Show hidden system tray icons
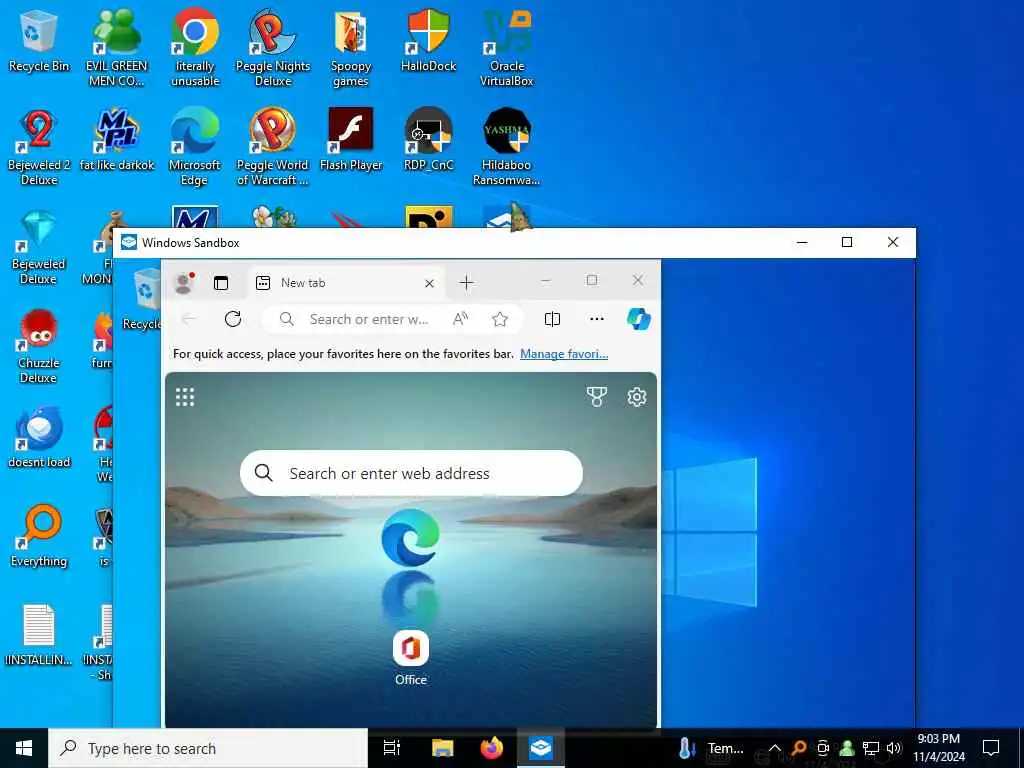 775,748
